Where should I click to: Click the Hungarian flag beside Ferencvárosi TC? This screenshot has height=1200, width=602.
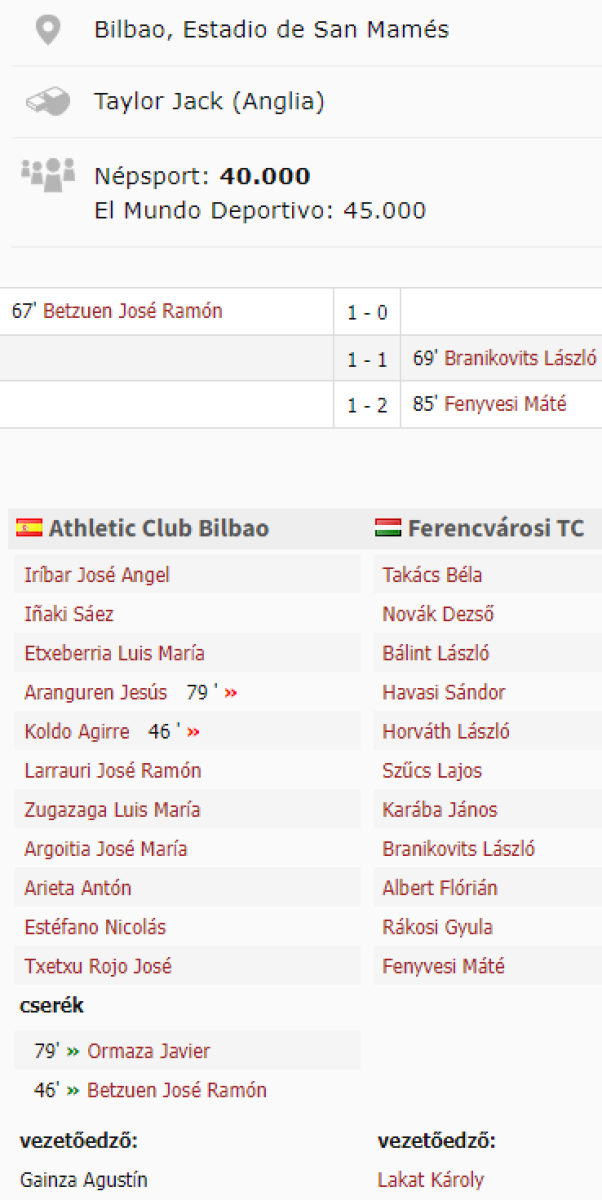point(388,528)
